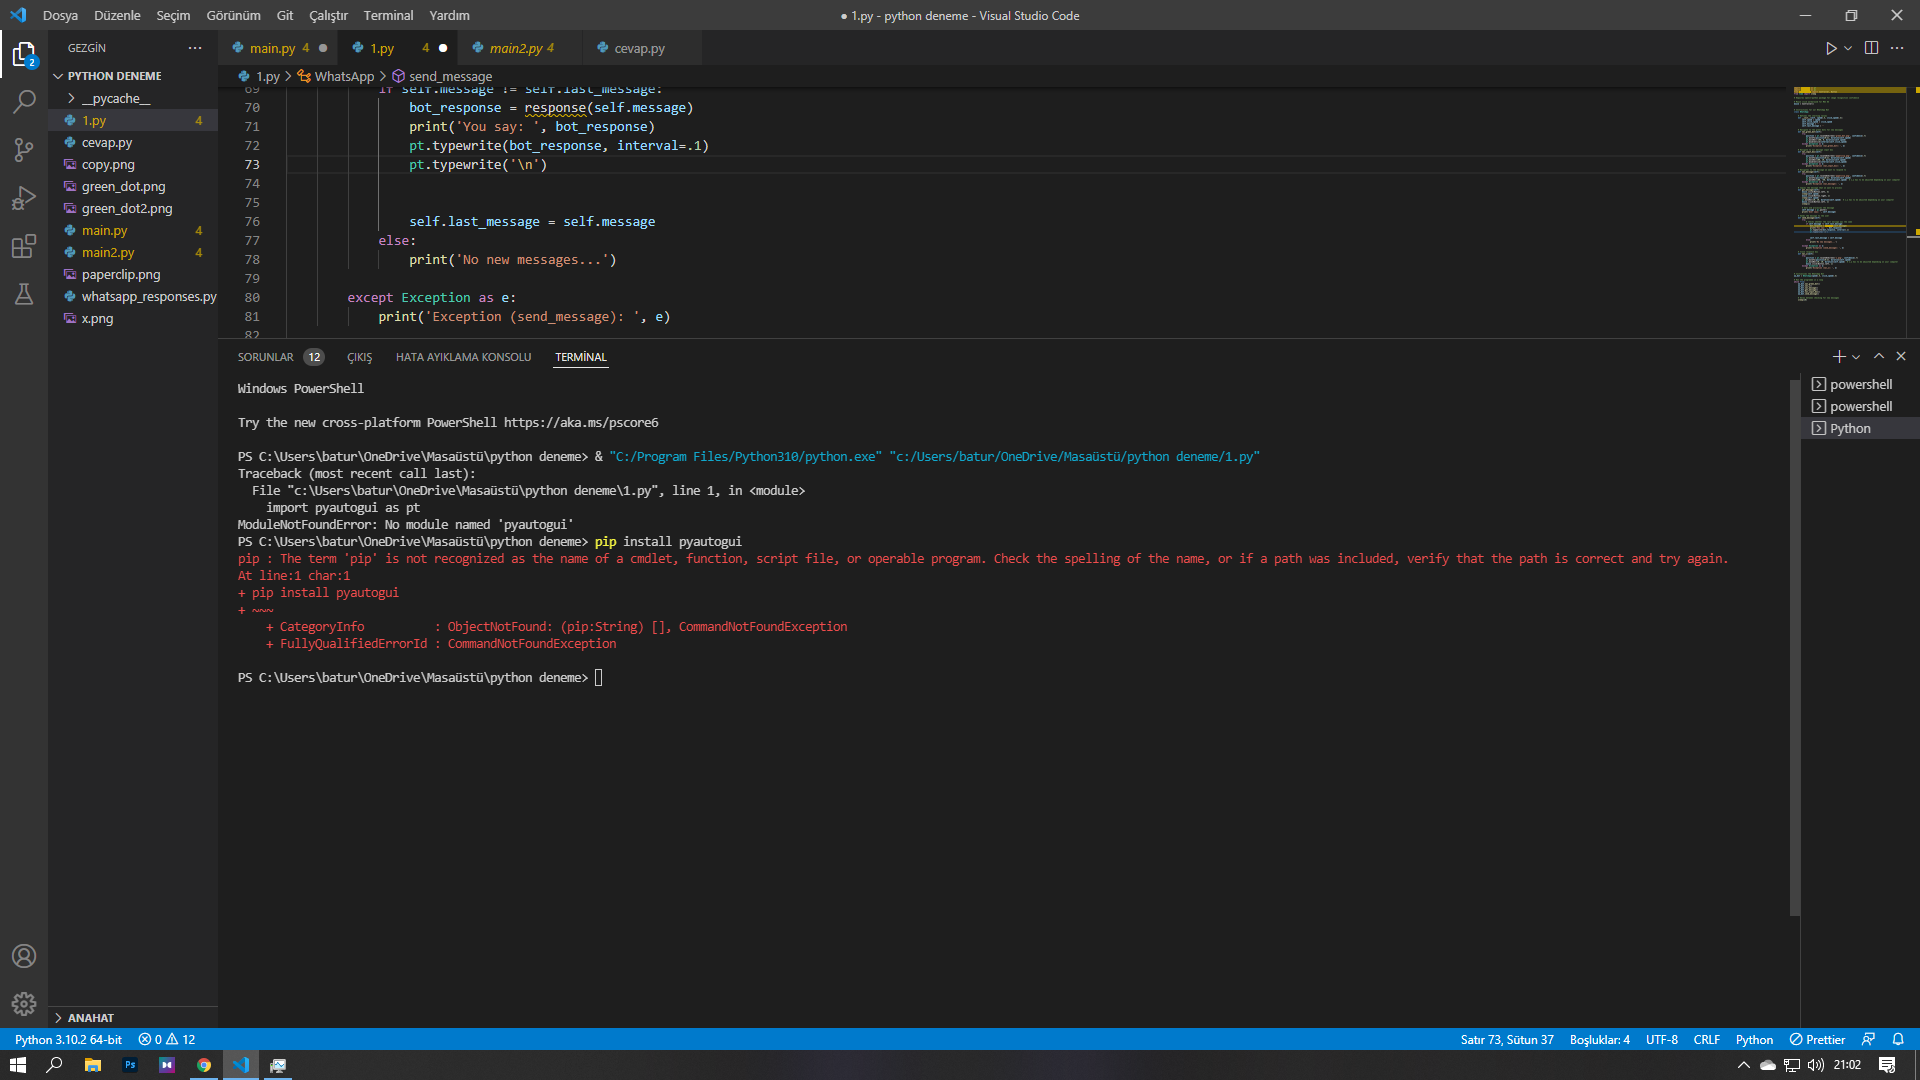Viewport: 1920px width, 1080px height.
Task: Open green_dot.png in the explorer
Action: coord(123,186)
